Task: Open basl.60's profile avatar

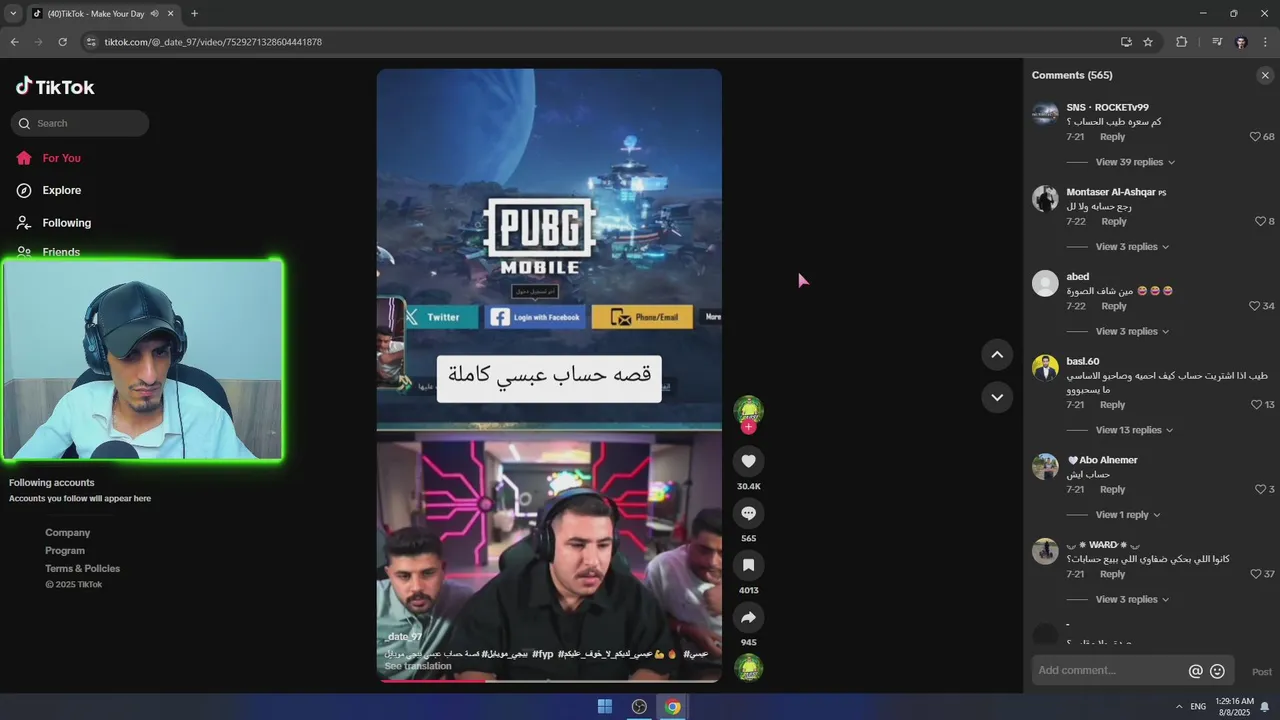Action: click(1045, 367)
